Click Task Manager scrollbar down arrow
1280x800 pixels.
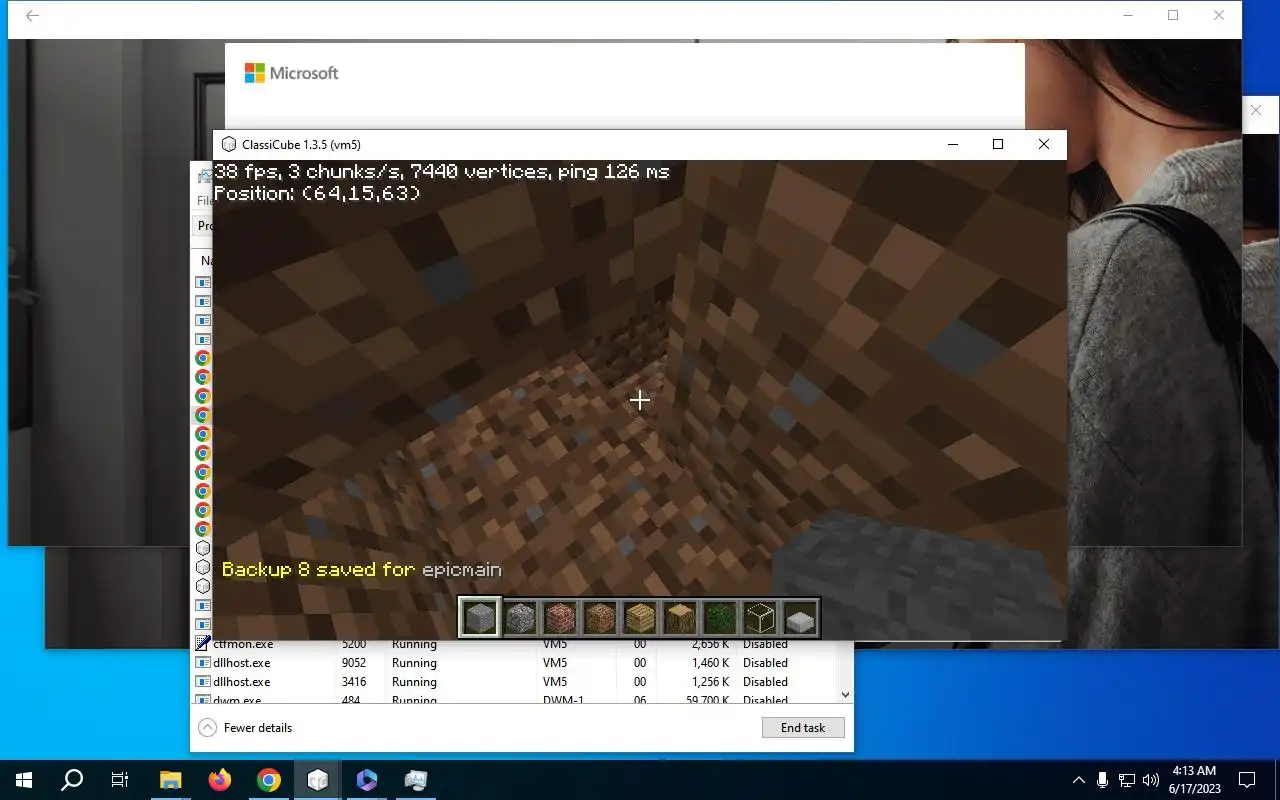click(845, 694)
